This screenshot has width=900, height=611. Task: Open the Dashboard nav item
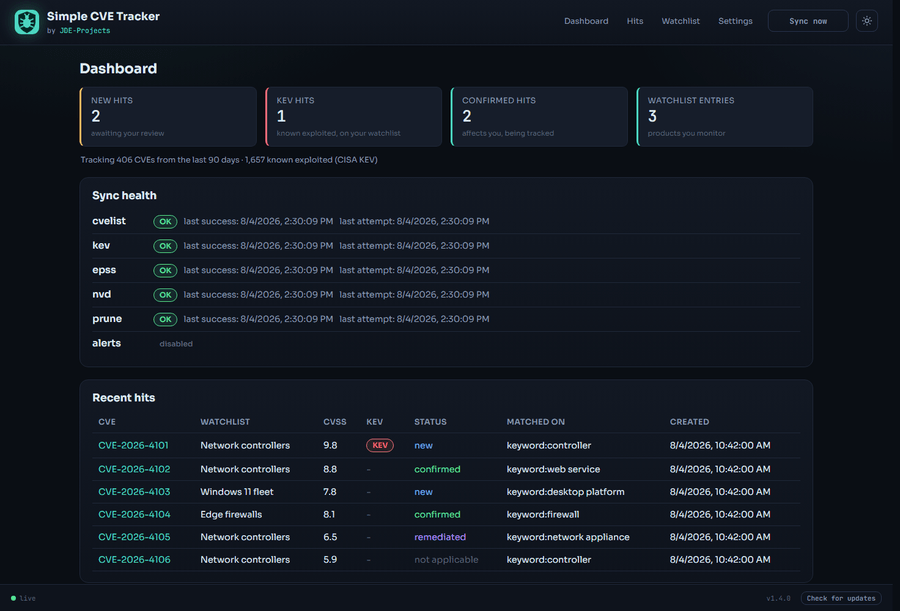point(586,21)
